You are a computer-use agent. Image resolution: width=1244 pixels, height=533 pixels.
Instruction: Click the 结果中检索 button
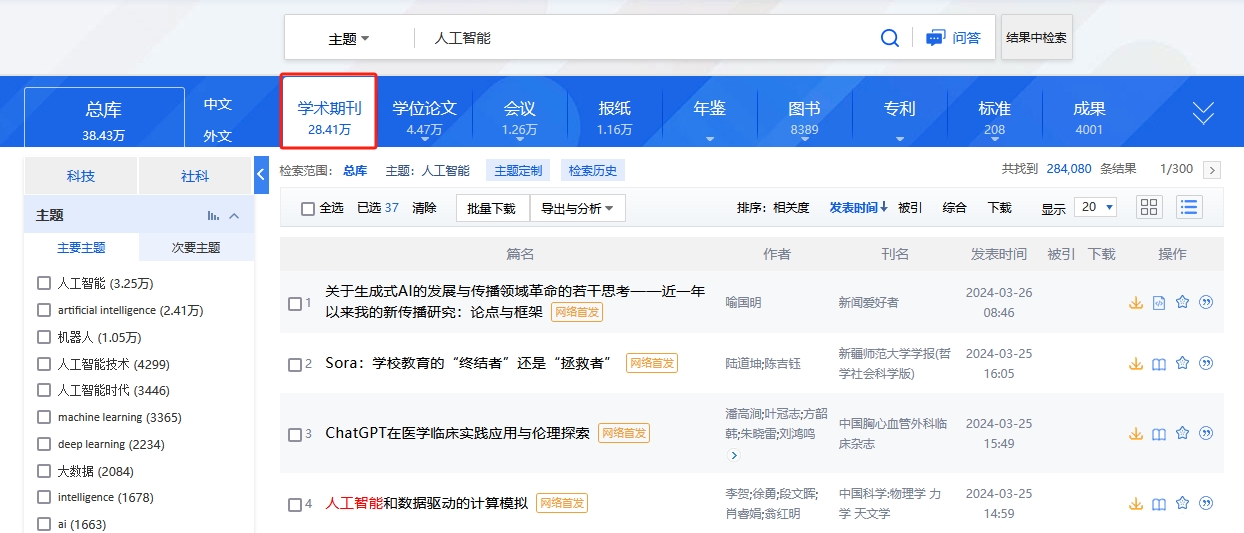(1036, 38)
